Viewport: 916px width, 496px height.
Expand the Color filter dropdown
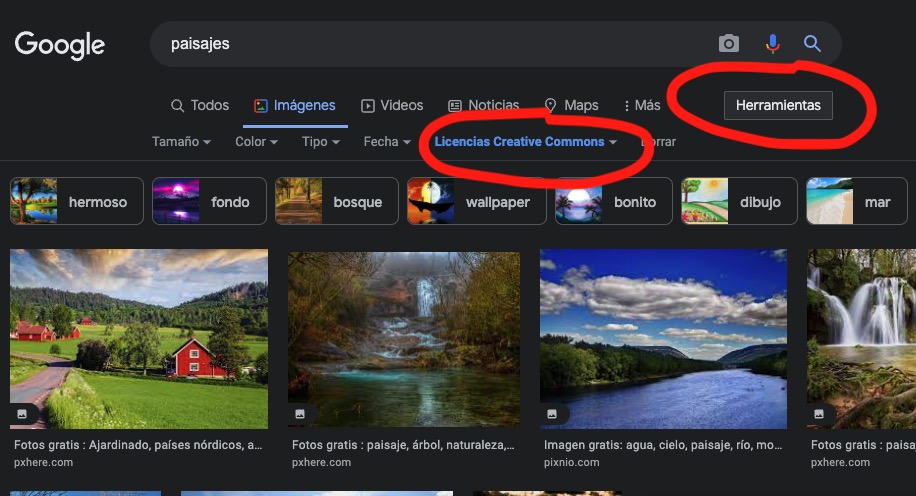(x=256, y=141)
